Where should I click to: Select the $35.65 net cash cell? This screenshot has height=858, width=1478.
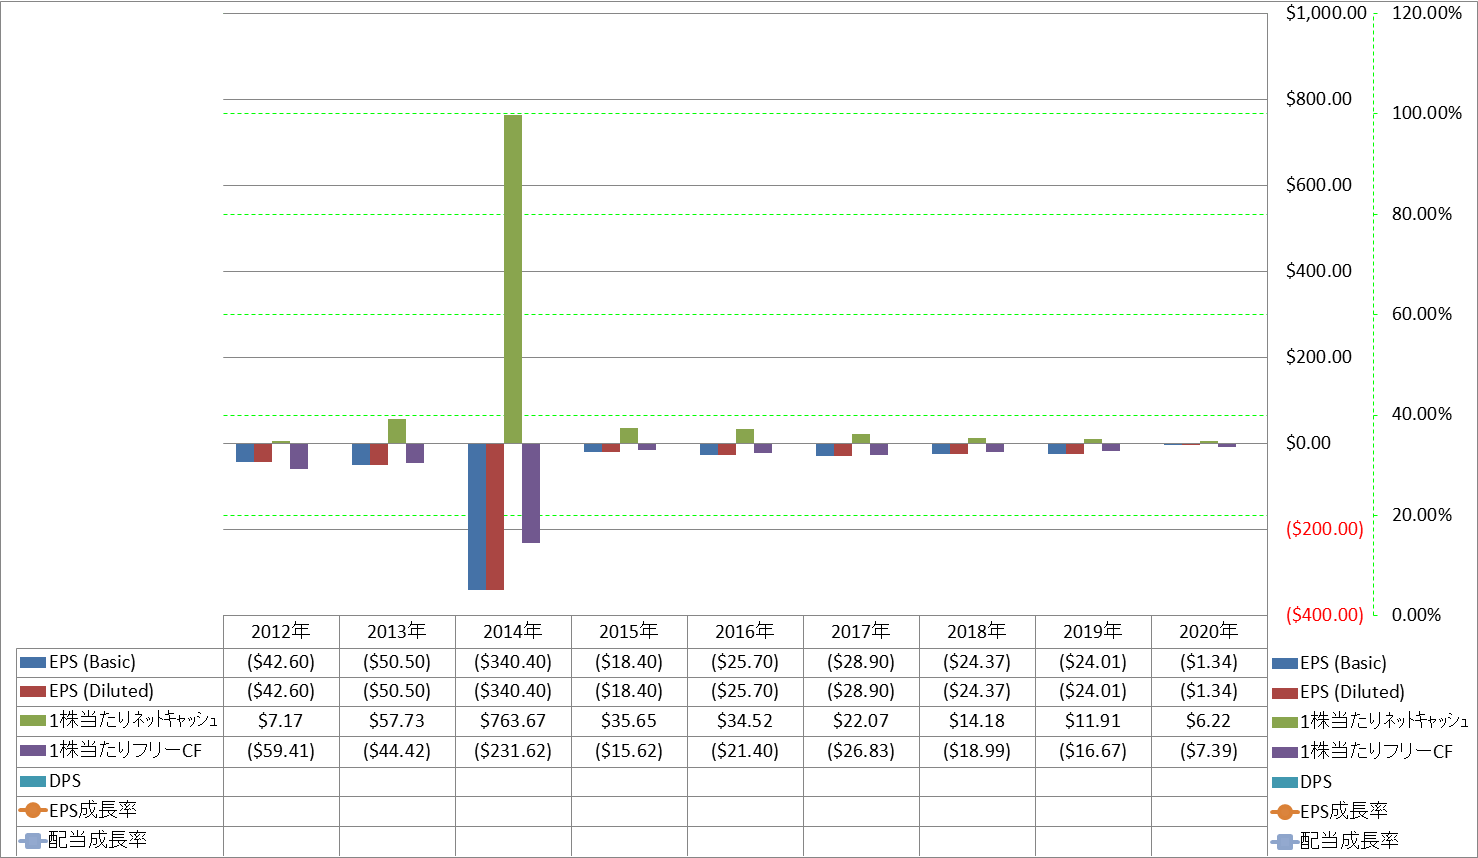click(x=629, y=721)
